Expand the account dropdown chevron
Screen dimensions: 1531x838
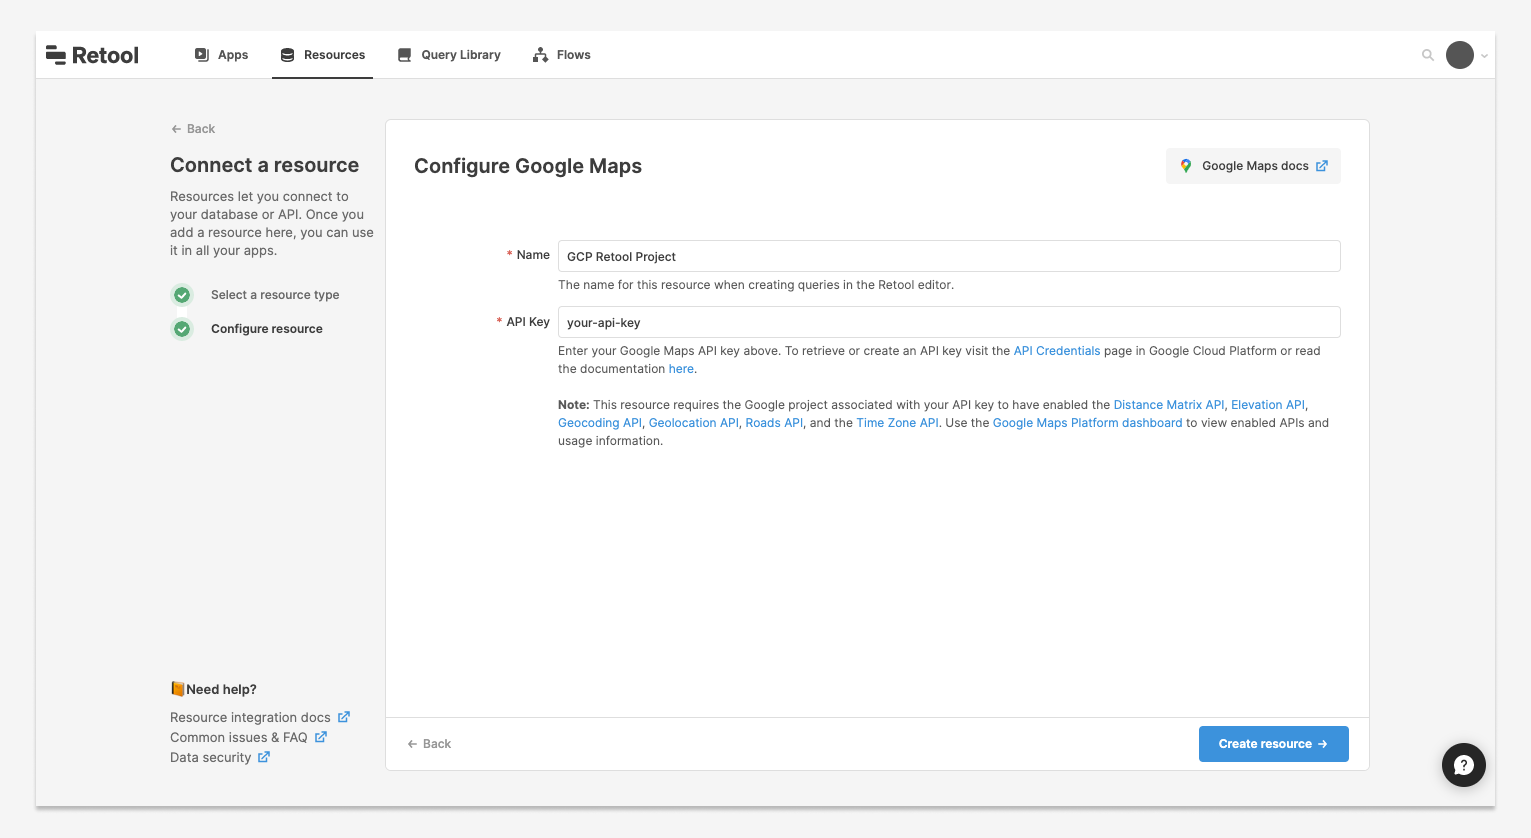pos(1484,56)
